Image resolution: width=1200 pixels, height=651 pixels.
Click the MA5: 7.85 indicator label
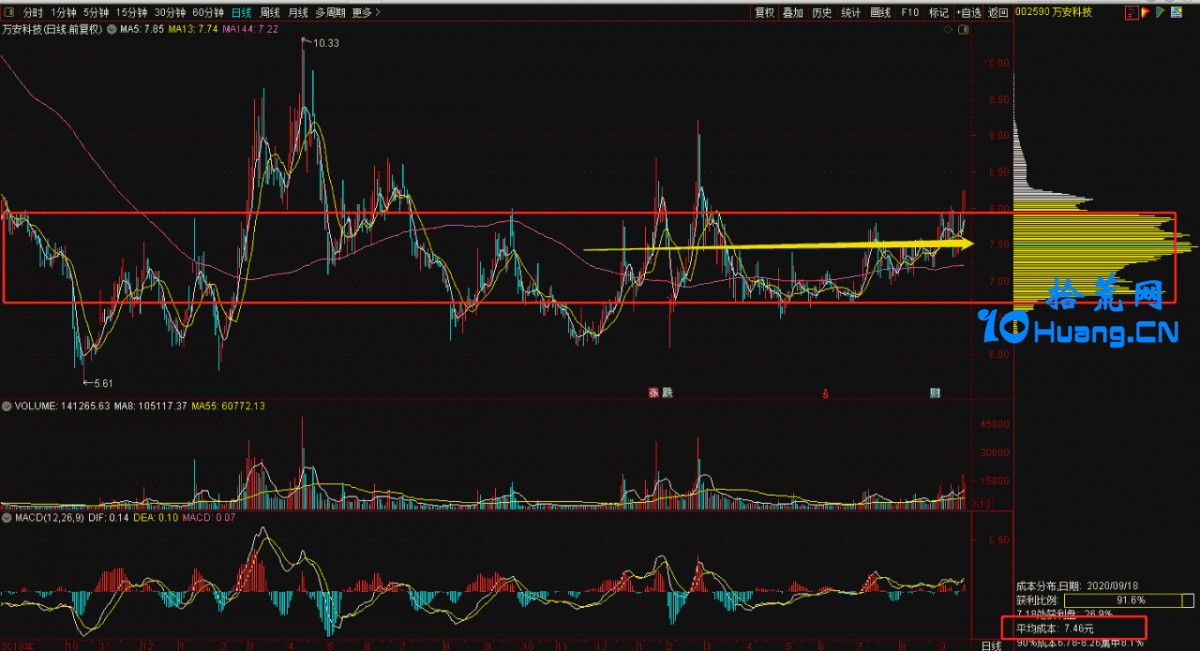tap(142, 31)
